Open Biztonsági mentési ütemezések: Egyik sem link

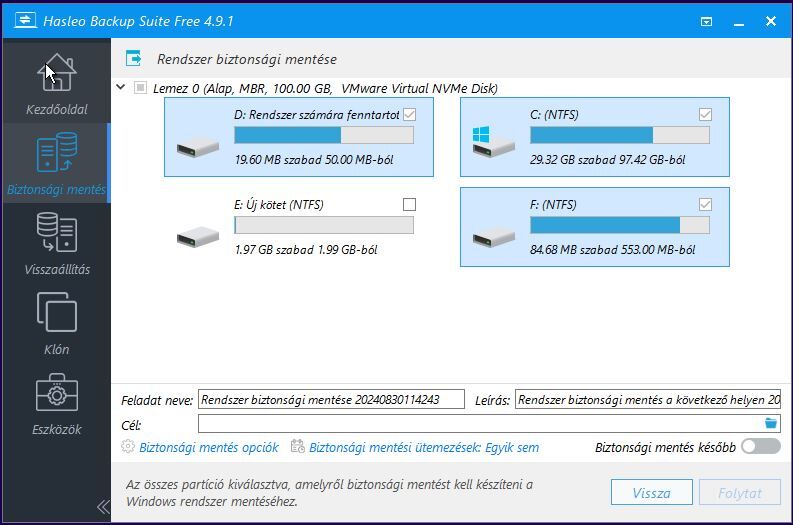424,448
